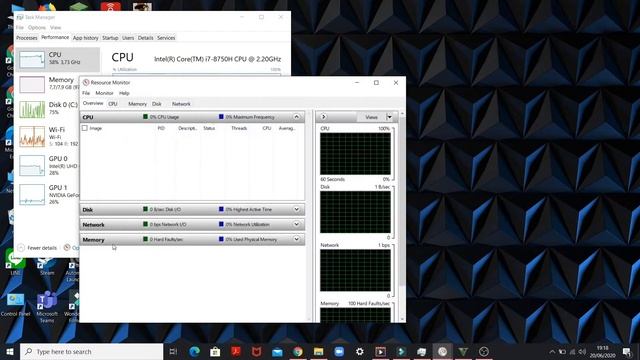Select Wi-Fi in Task Manager sidebar
This screenshot has width=640, height=360.
tap(48, 137)
